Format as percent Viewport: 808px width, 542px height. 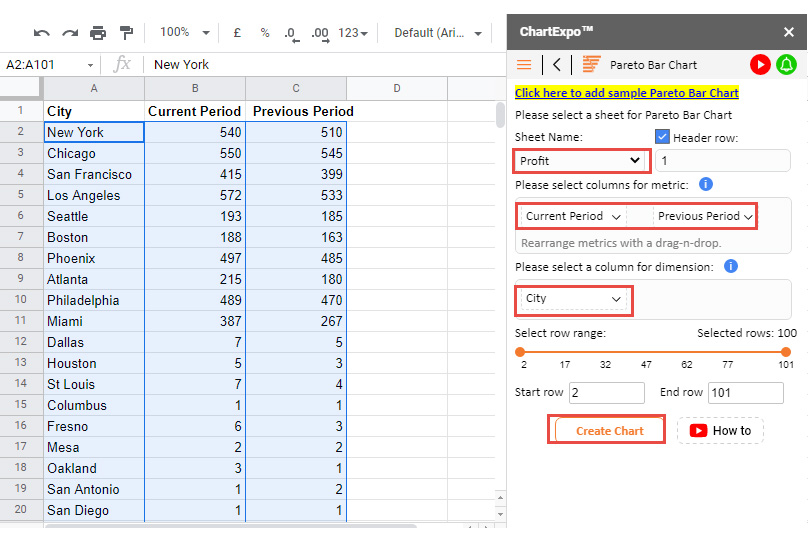265,33
